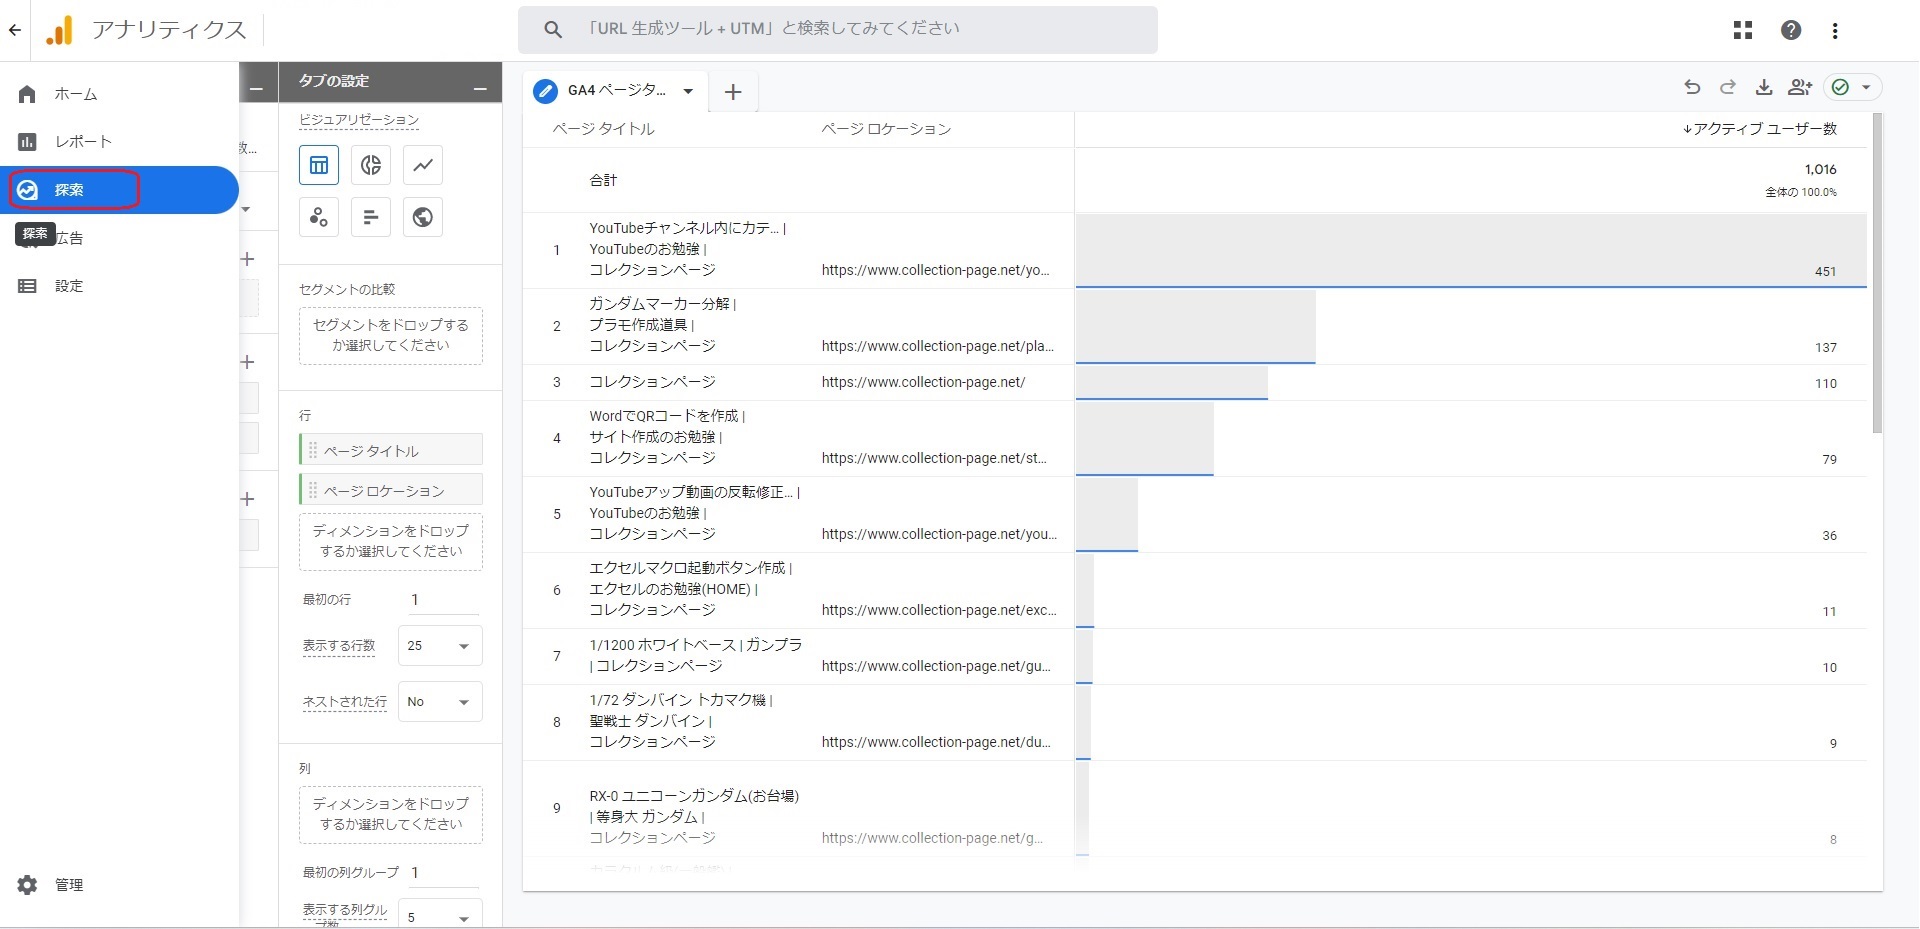Click the 最初の列グループ input field
Image resolution: width=1920 pixels, height=929 pixels.
click(443, 873)
